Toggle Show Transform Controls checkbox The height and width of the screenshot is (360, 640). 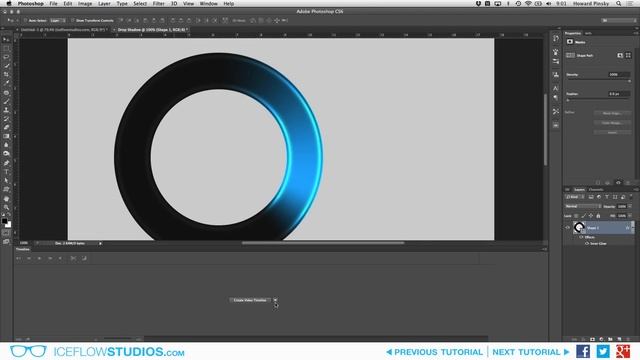click(73, 20)
